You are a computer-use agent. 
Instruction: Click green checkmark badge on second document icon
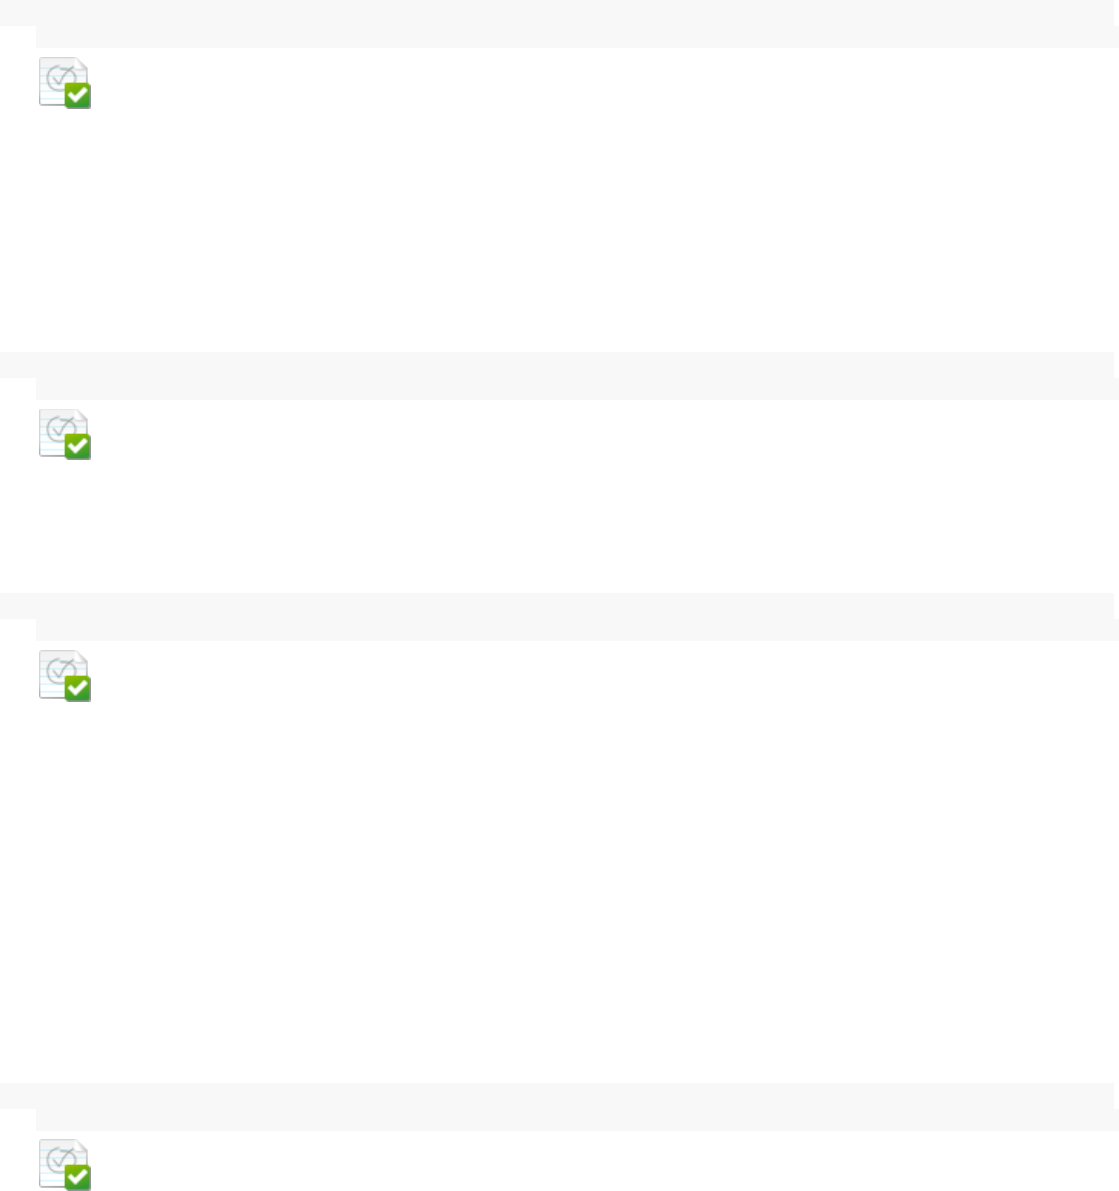pyautogui.click(x=77, y=447)
